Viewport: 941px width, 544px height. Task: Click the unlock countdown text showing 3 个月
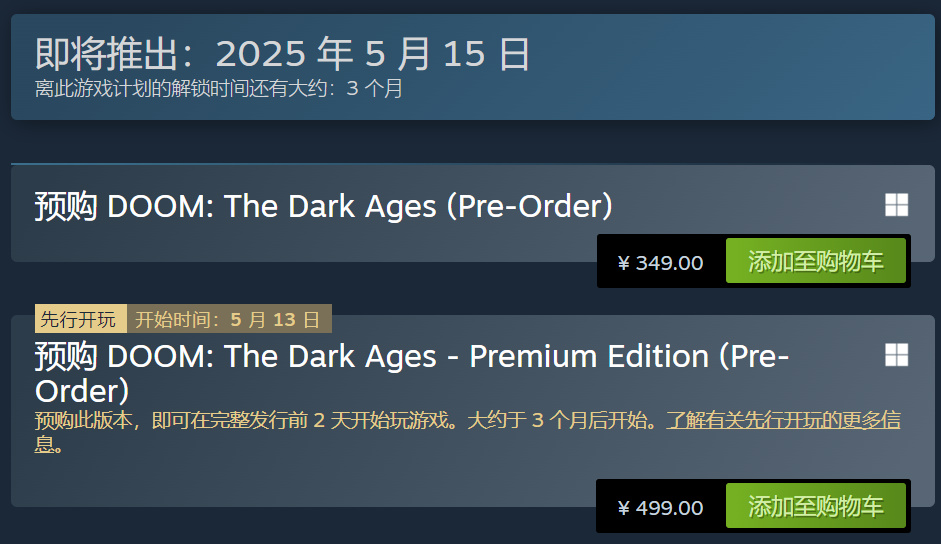[218, 88]
